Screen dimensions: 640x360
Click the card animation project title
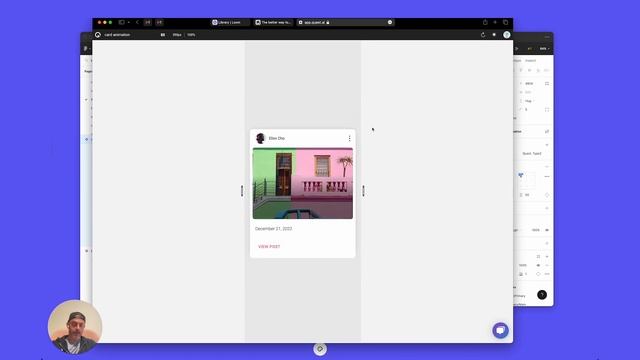[x=117, y=35]
